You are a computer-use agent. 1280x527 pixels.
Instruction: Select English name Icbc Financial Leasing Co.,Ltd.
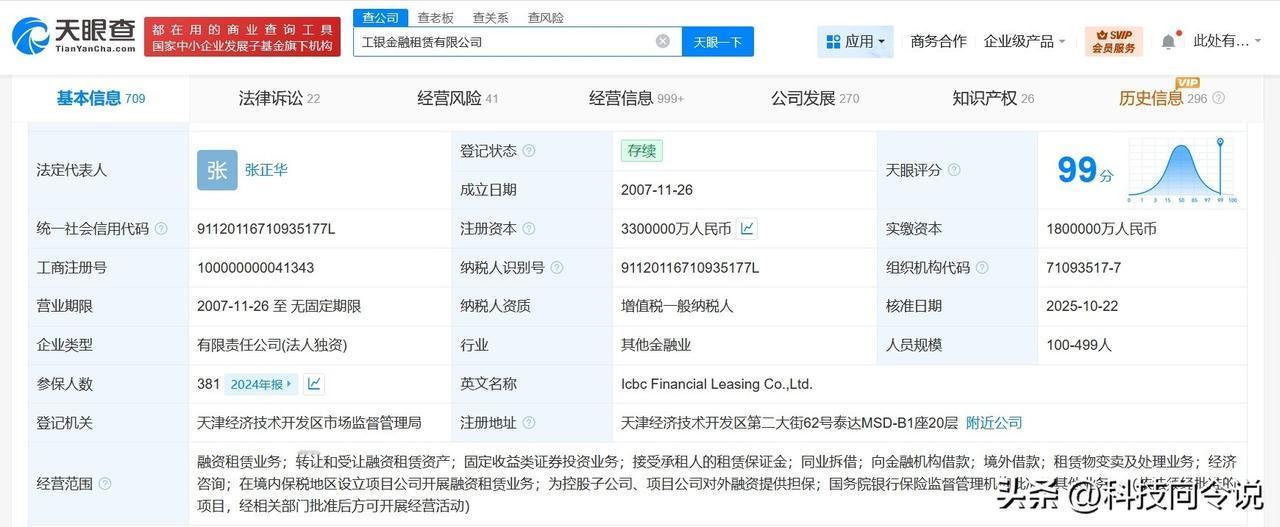click(717, 384)
